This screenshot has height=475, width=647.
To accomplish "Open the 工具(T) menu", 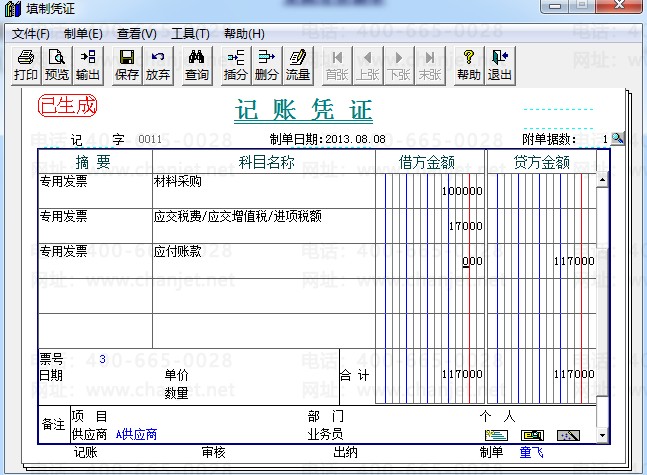I will [x=190, y=34].
